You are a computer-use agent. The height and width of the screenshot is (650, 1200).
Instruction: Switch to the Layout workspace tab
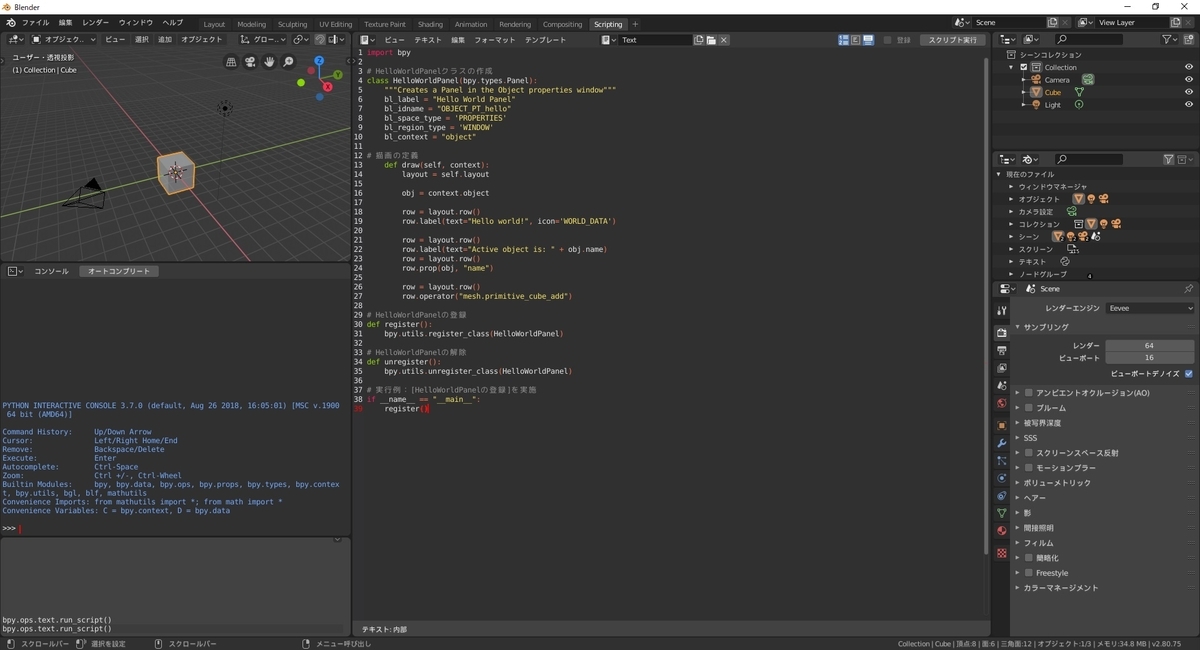pyautogui.click(x=214, y=24)
